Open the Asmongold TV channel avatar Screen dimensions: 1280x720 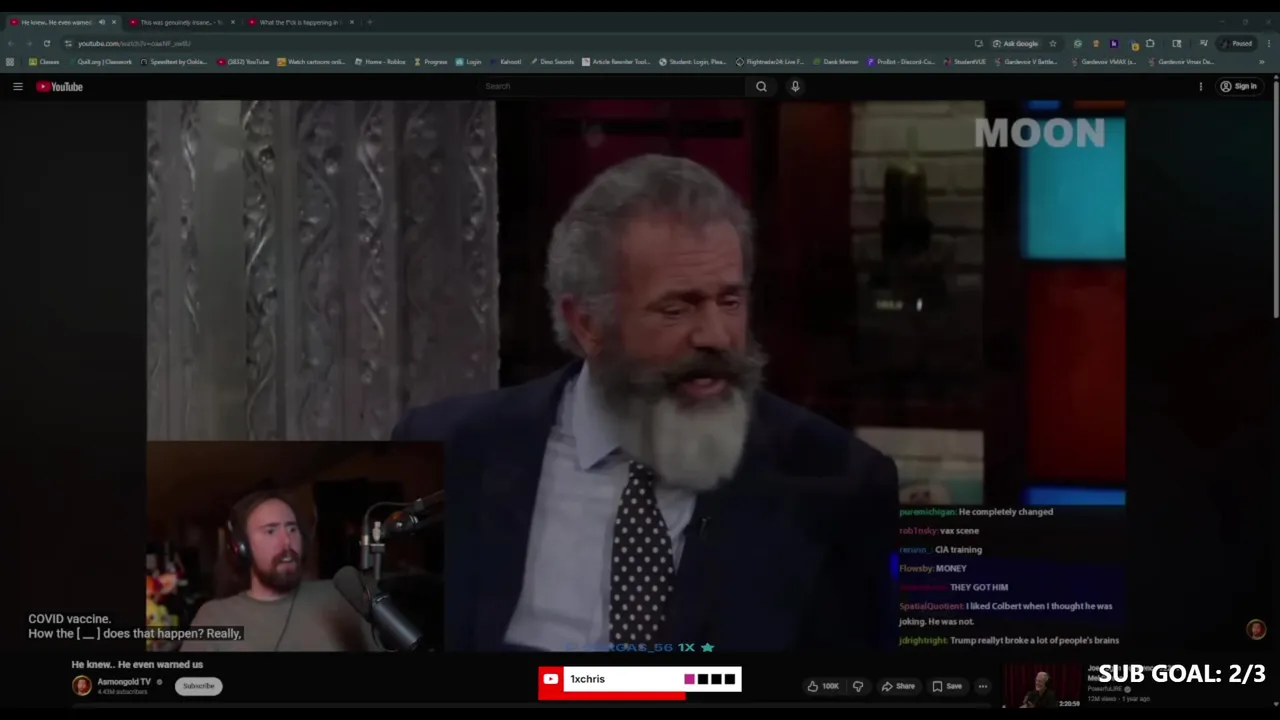click(82, 686)
